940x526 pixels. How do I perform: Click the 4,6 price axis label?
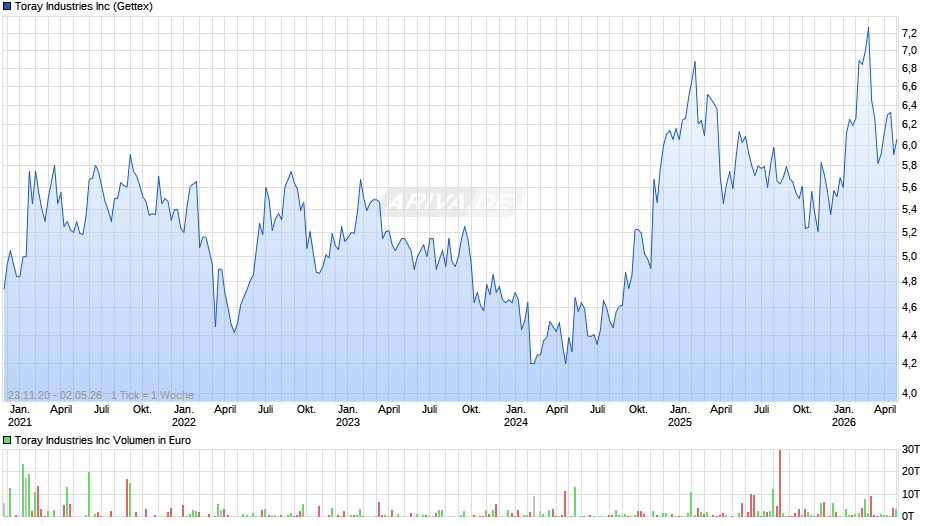pyautogui.click(x=909, y=307)
